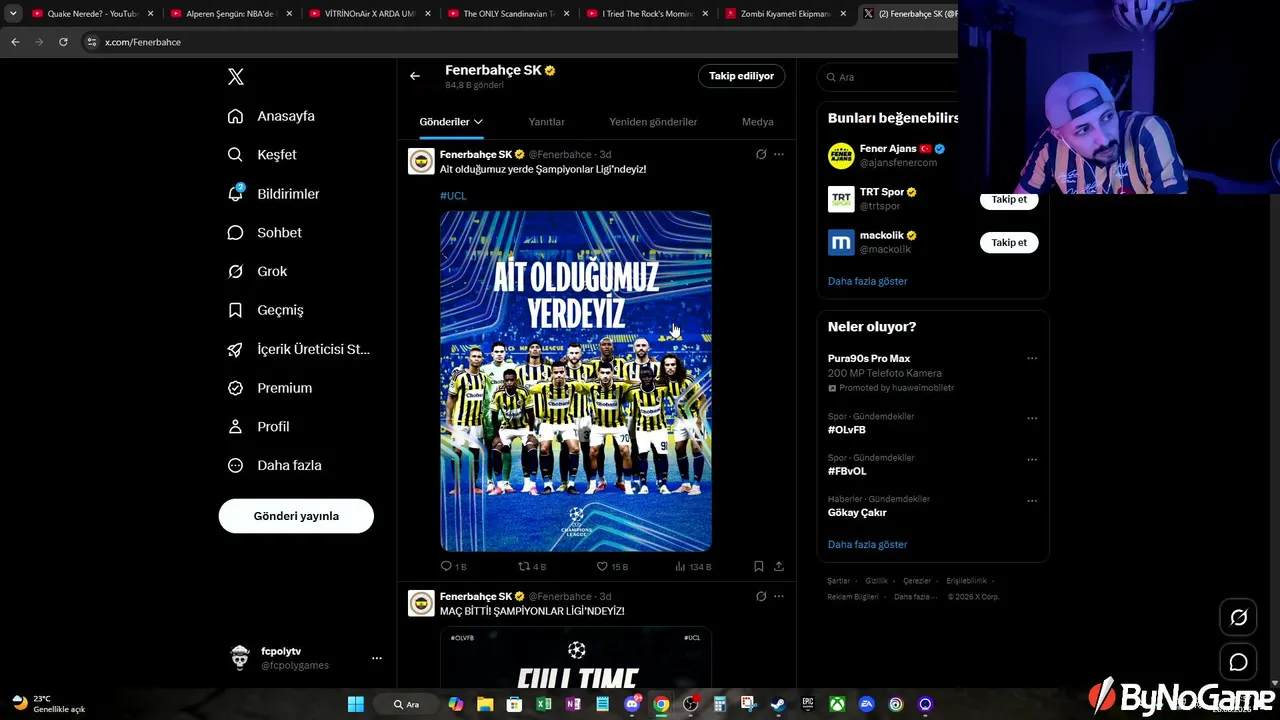Open the 'FULL TIME' post image

click(576, 658)
